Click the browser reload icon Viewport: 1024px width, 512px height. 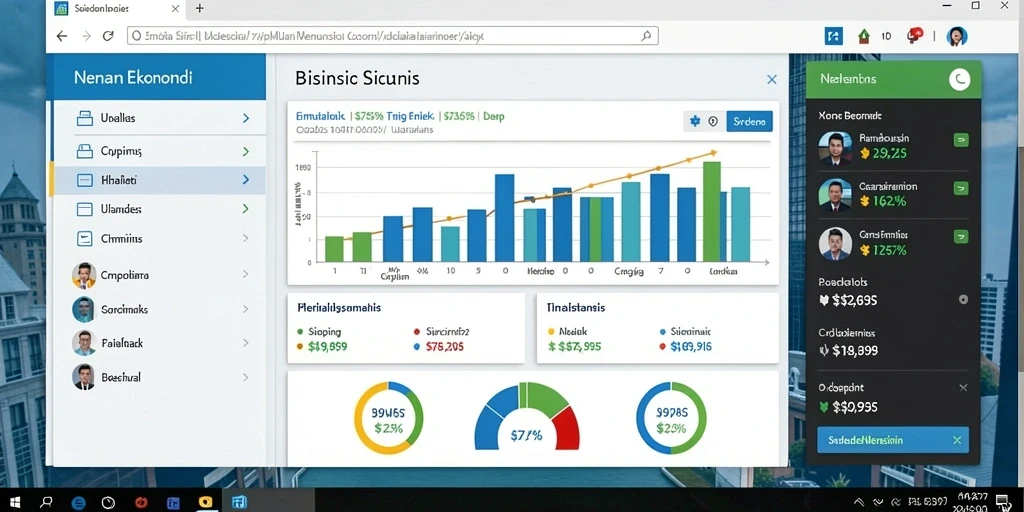[x=108, y=36]
